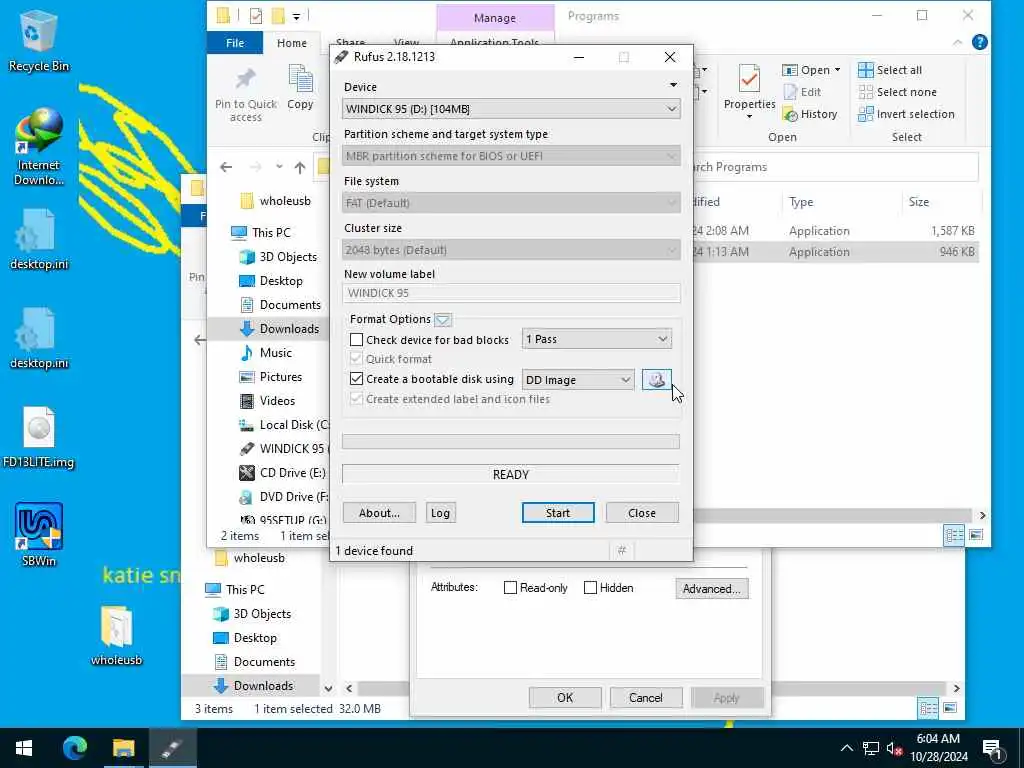Click the dropdown arrow beside Device label
This screenshot has width=1024, height=768.
673,85
